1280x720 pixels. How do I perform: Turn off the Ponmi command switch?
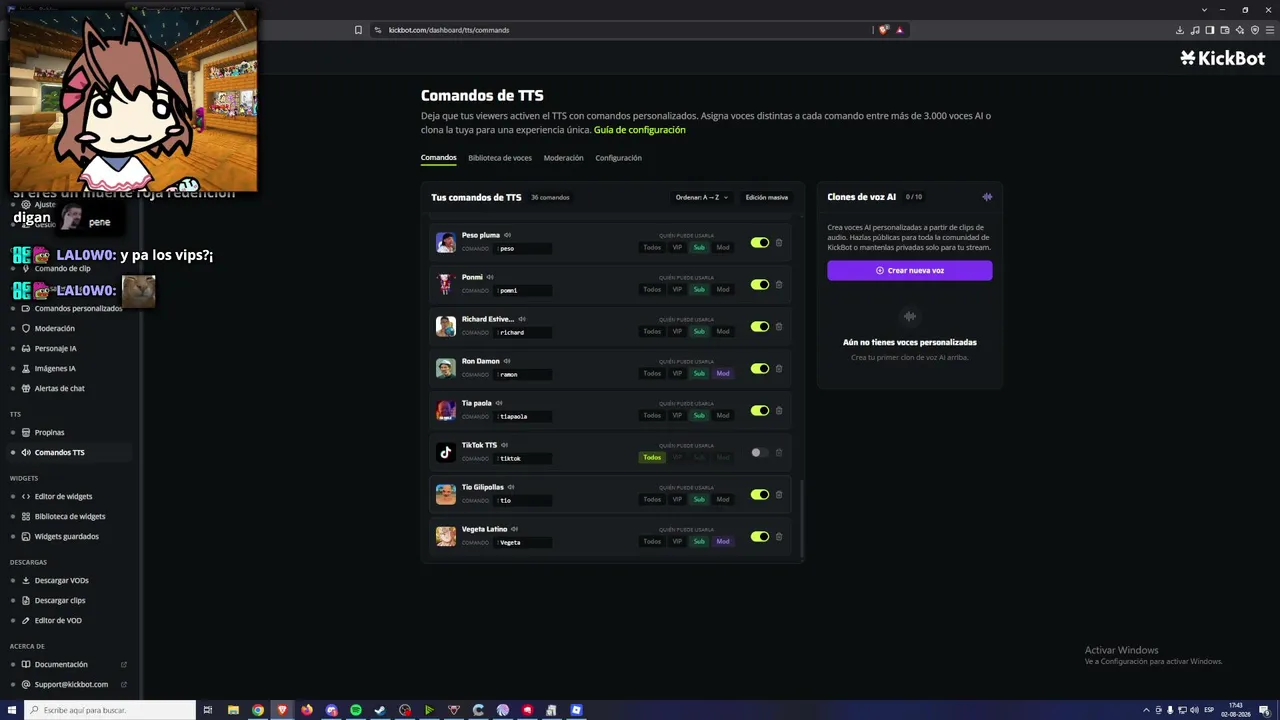[760, 285]
